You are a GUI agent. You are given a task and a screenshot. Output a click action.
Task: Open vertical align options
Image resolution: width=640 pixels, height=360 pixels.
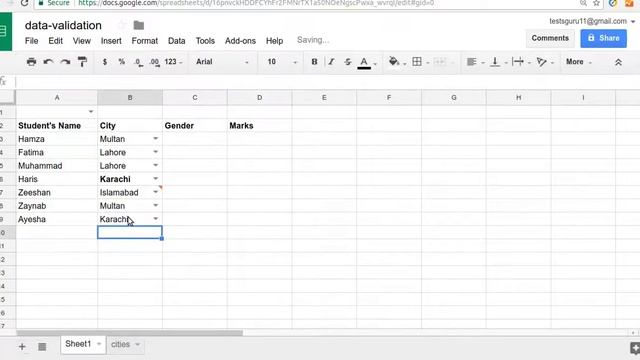[495, 62]
